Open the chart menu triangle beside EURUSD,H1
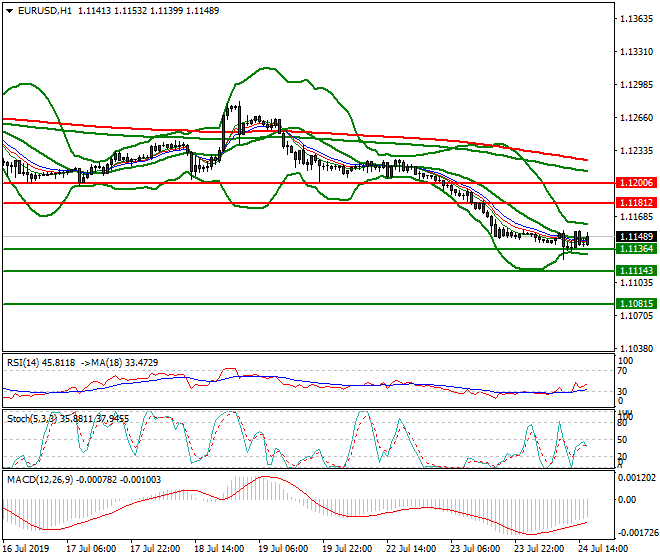This screenshot has width=660, height=560. pyautogui.click(x=10, y=11)
